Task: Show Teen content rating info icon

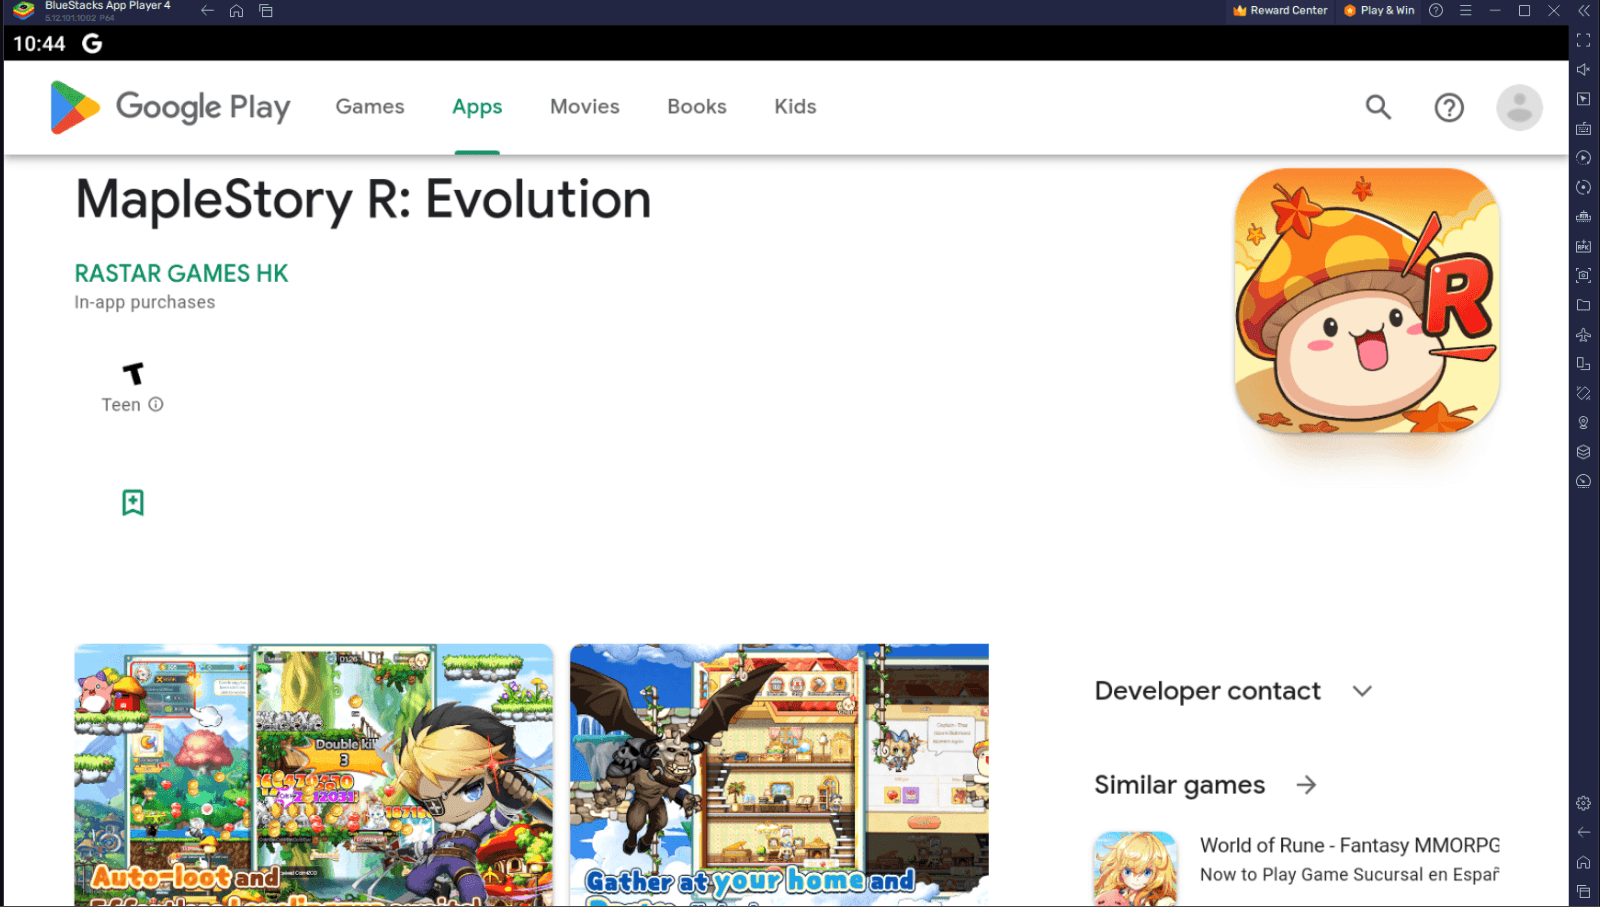Action: (x=156, y=404)
